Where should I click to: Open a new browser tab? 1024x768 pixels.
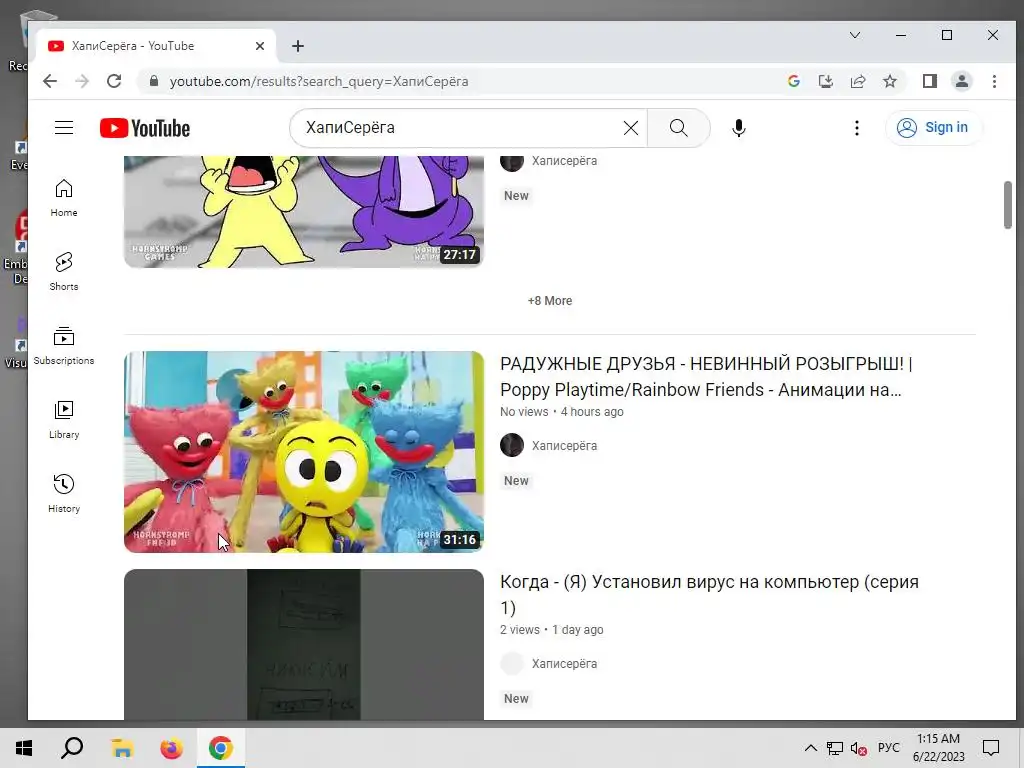click(x=298, y=46)
